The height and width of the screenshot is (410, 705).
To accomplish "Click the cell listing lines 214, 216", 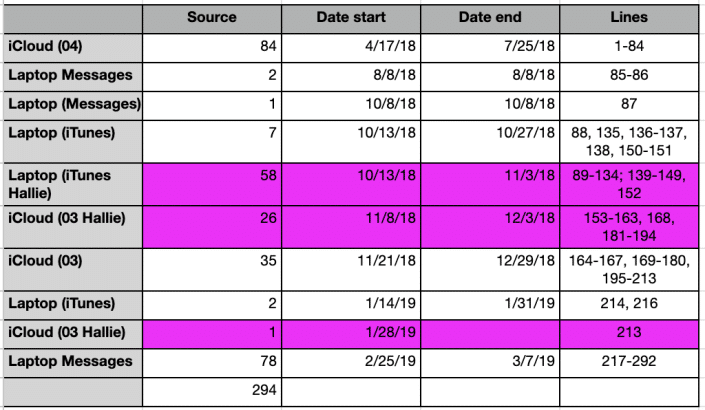I will [628, 303].
